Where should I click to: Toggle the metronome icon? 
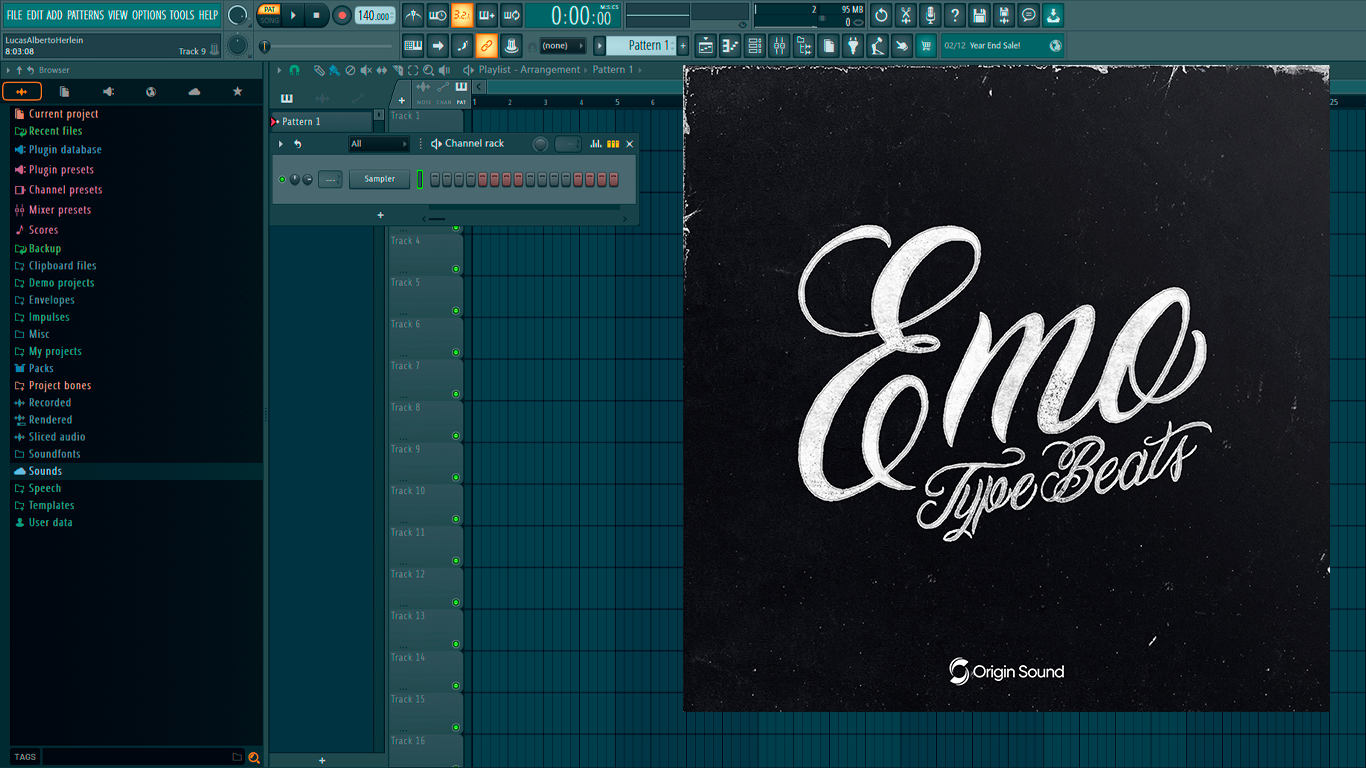413,15
